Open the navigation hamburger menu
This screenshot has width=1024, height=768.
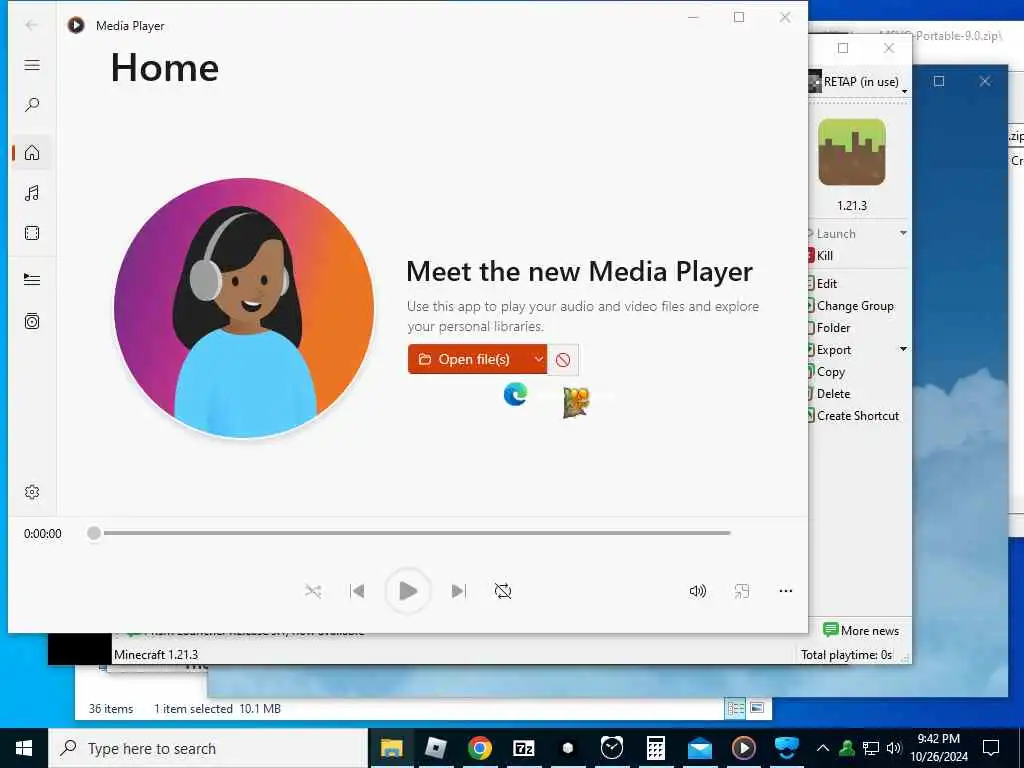(32, 65)
